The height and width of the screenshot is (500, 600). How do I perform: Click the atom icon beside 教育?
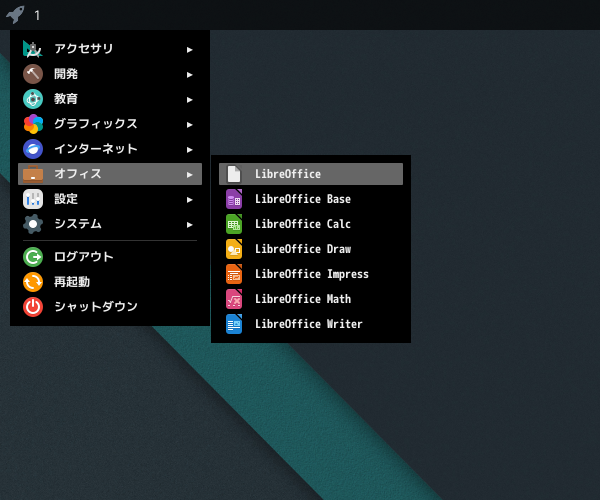pos(33,99)
